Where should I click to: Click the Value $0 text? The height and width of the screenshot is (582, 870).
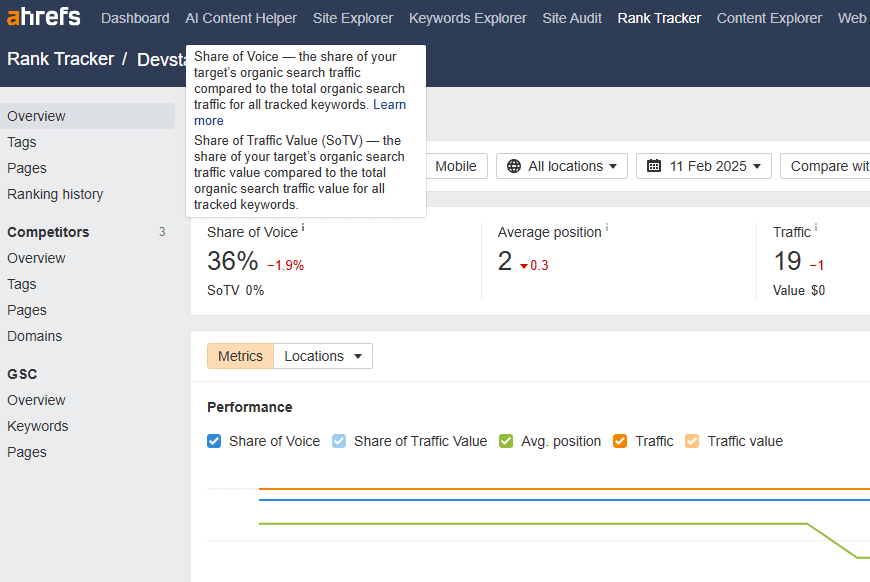tap(799, 290)
